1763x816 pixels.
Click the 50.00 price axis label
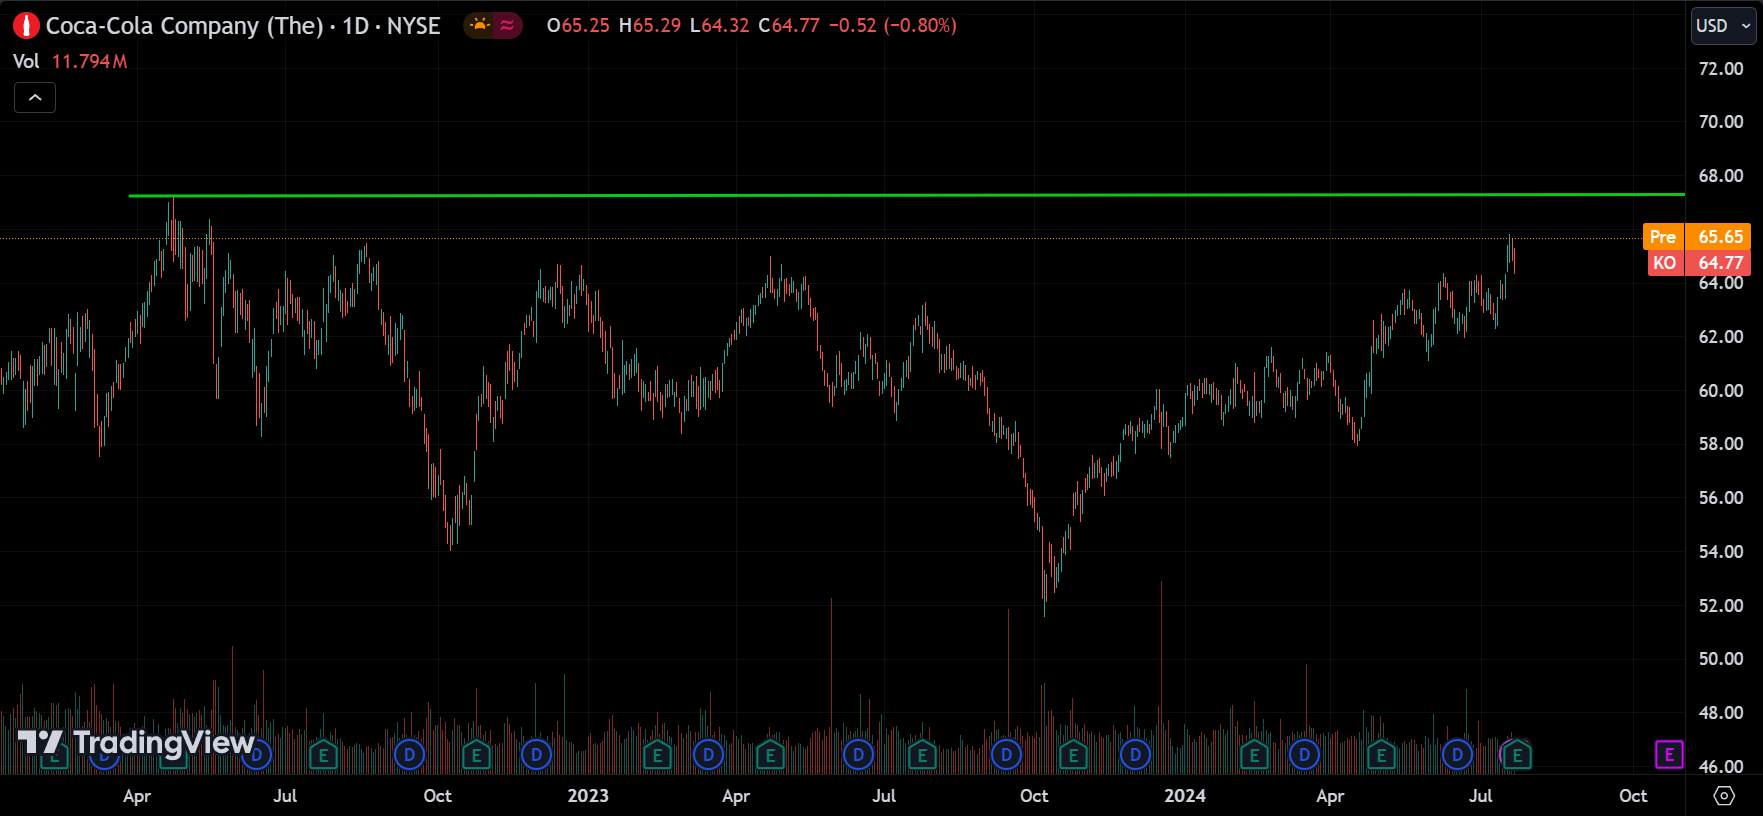(1721, 659)
